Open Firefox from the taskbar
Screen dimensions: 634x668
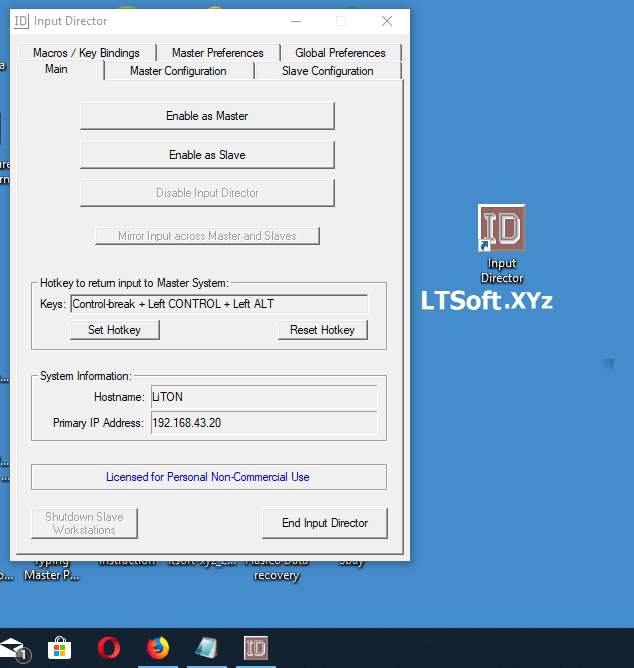click(x=158, y=648)
